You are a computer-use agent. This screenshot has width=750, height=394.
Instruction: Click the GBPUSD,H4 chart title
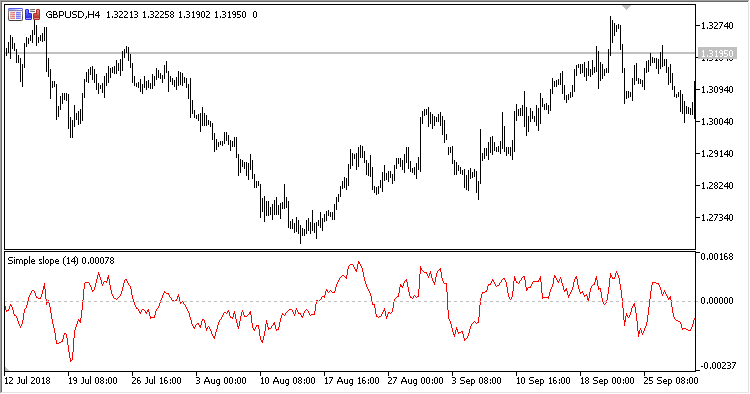(x=73, y=15)
